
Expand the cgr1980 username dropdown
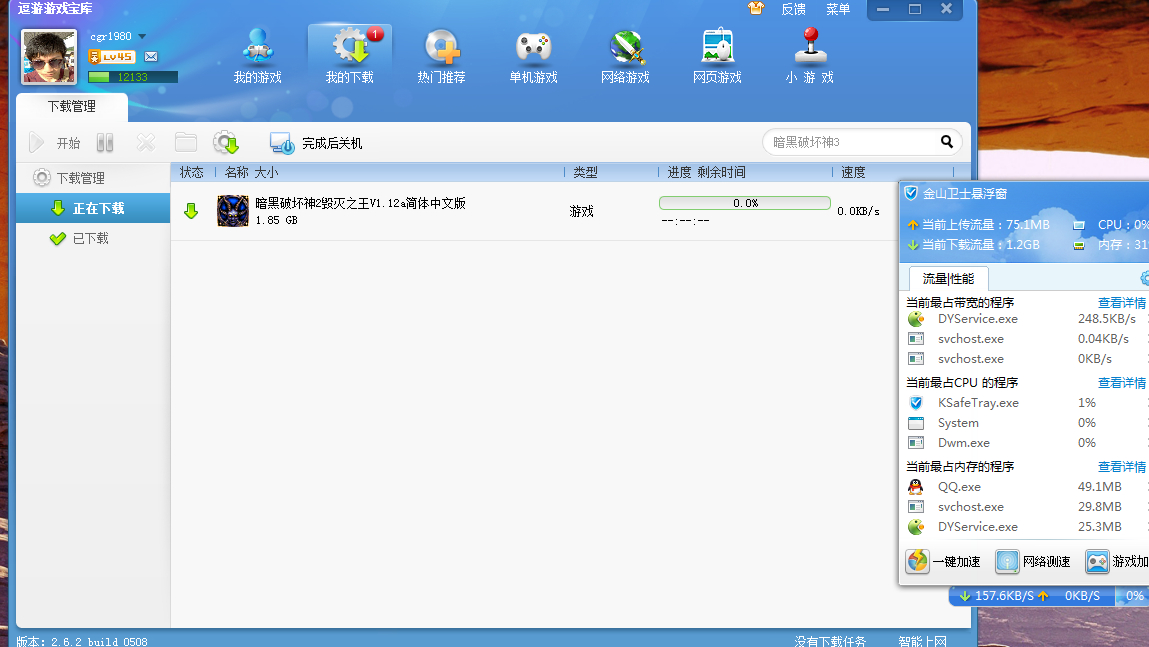(x=142, y=37)
